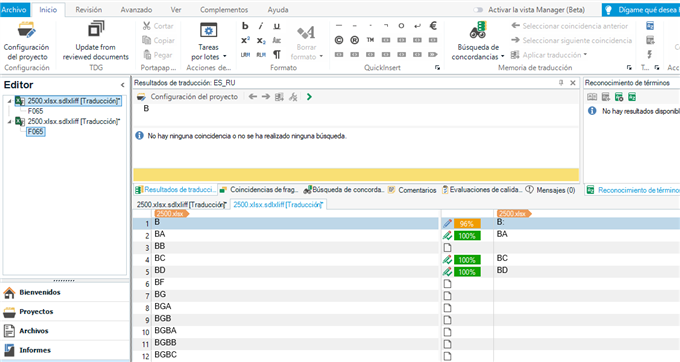Switch to Comentarios tab
680x362 pixels.
412,190
